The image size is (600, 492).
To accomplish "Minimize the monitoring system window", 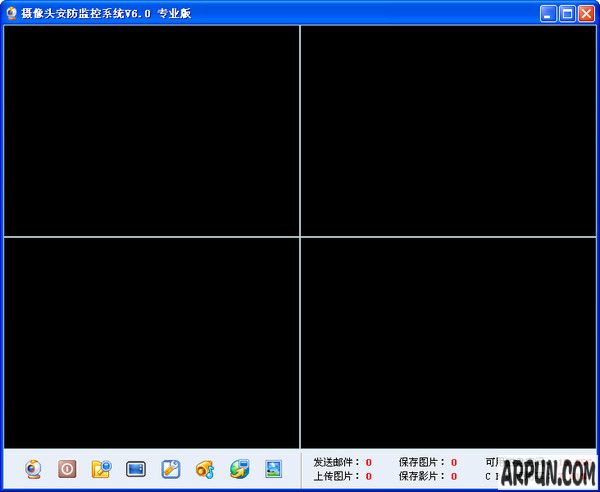I will [549, 13].
